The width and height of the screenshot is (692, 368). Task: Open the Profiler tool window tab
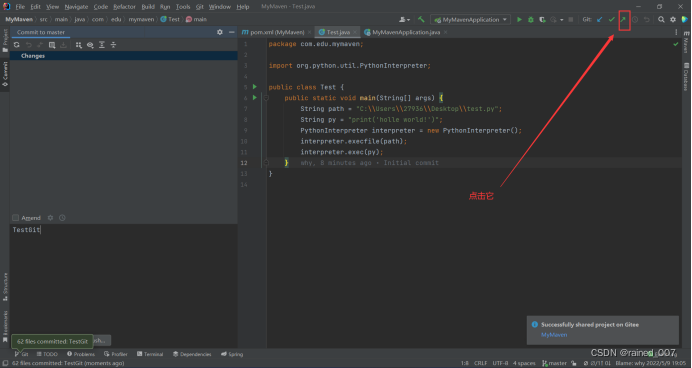click(x=116, y=354)
